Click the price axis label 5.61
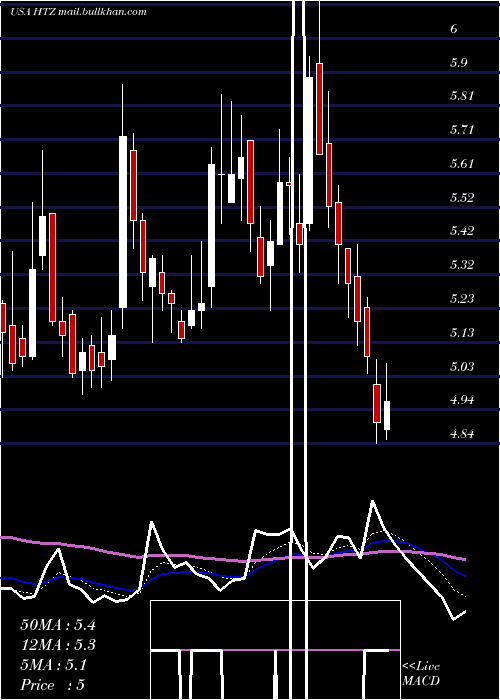The height and width of the screenshot is (700, 500). tap(461, 164)
